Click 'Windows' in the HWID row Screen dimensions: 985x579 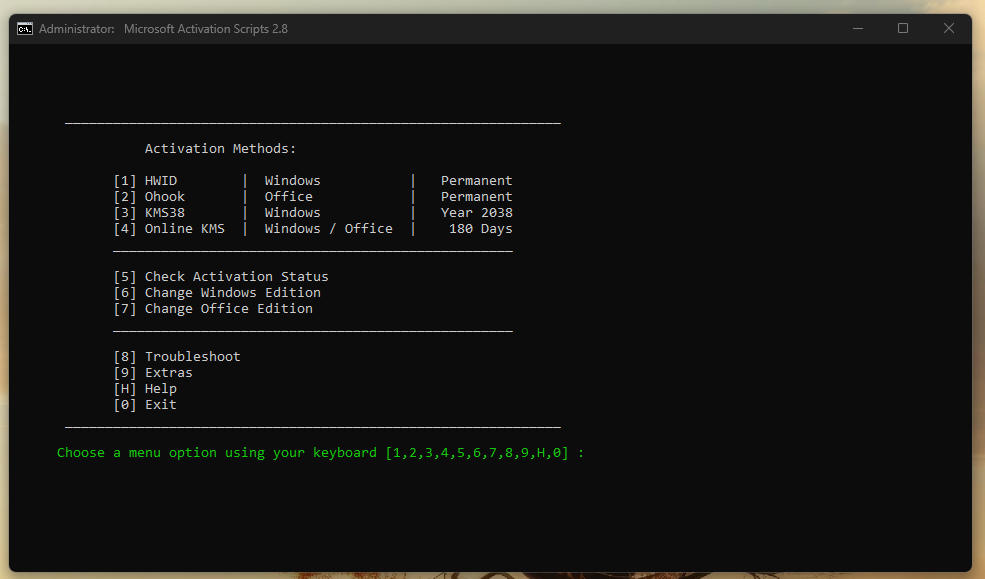(x=292, y=181)
